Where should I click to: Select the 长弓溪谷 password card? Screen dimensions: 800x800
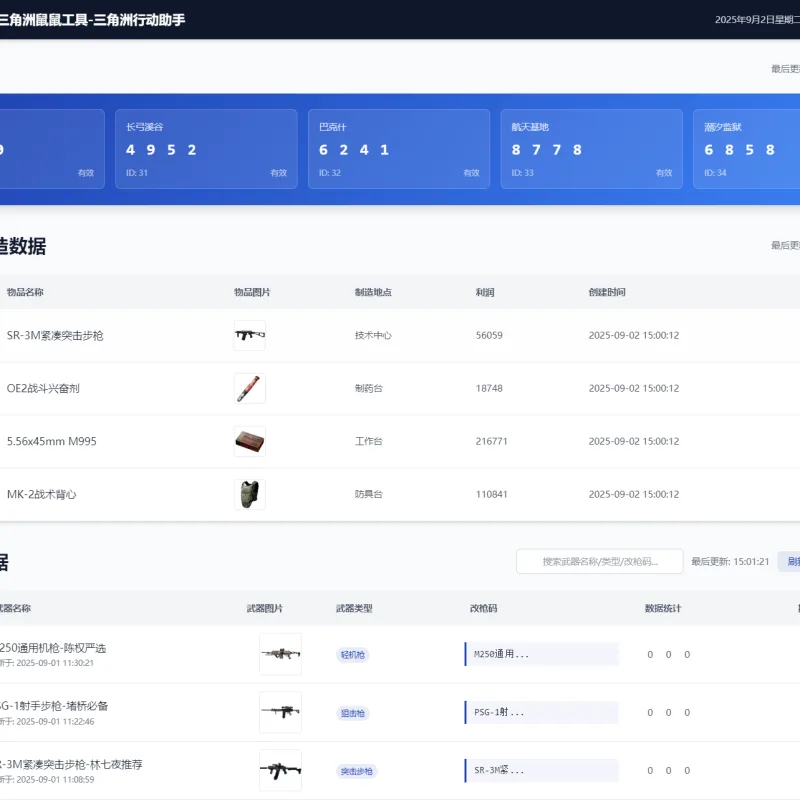tap(206, 149)
